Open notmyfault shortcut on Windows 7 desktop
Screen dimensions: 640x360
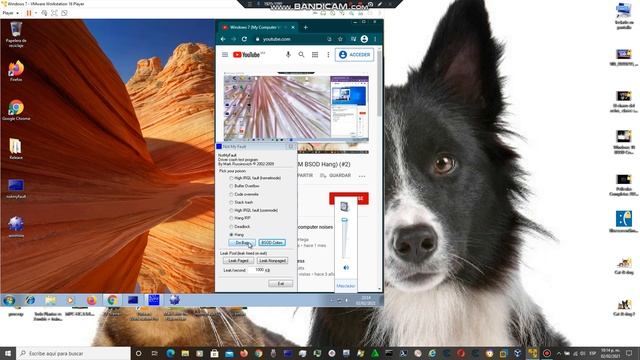click(x=16, y=188)
